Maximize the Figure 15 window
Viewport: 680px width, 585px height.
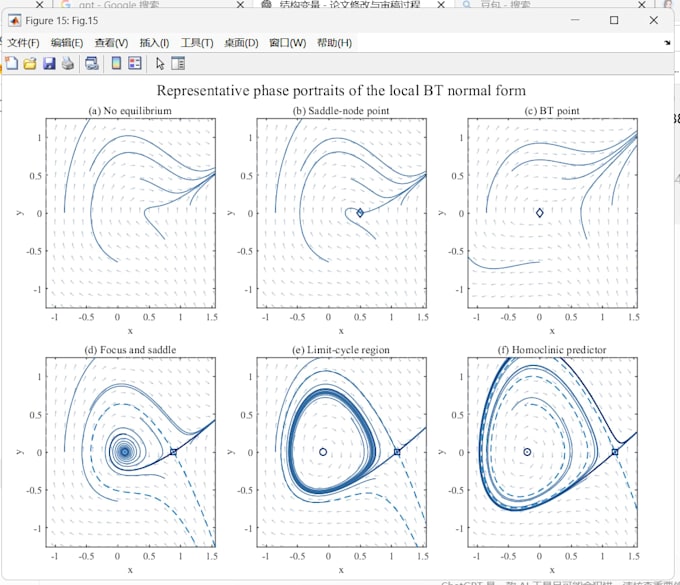[614, 20]
